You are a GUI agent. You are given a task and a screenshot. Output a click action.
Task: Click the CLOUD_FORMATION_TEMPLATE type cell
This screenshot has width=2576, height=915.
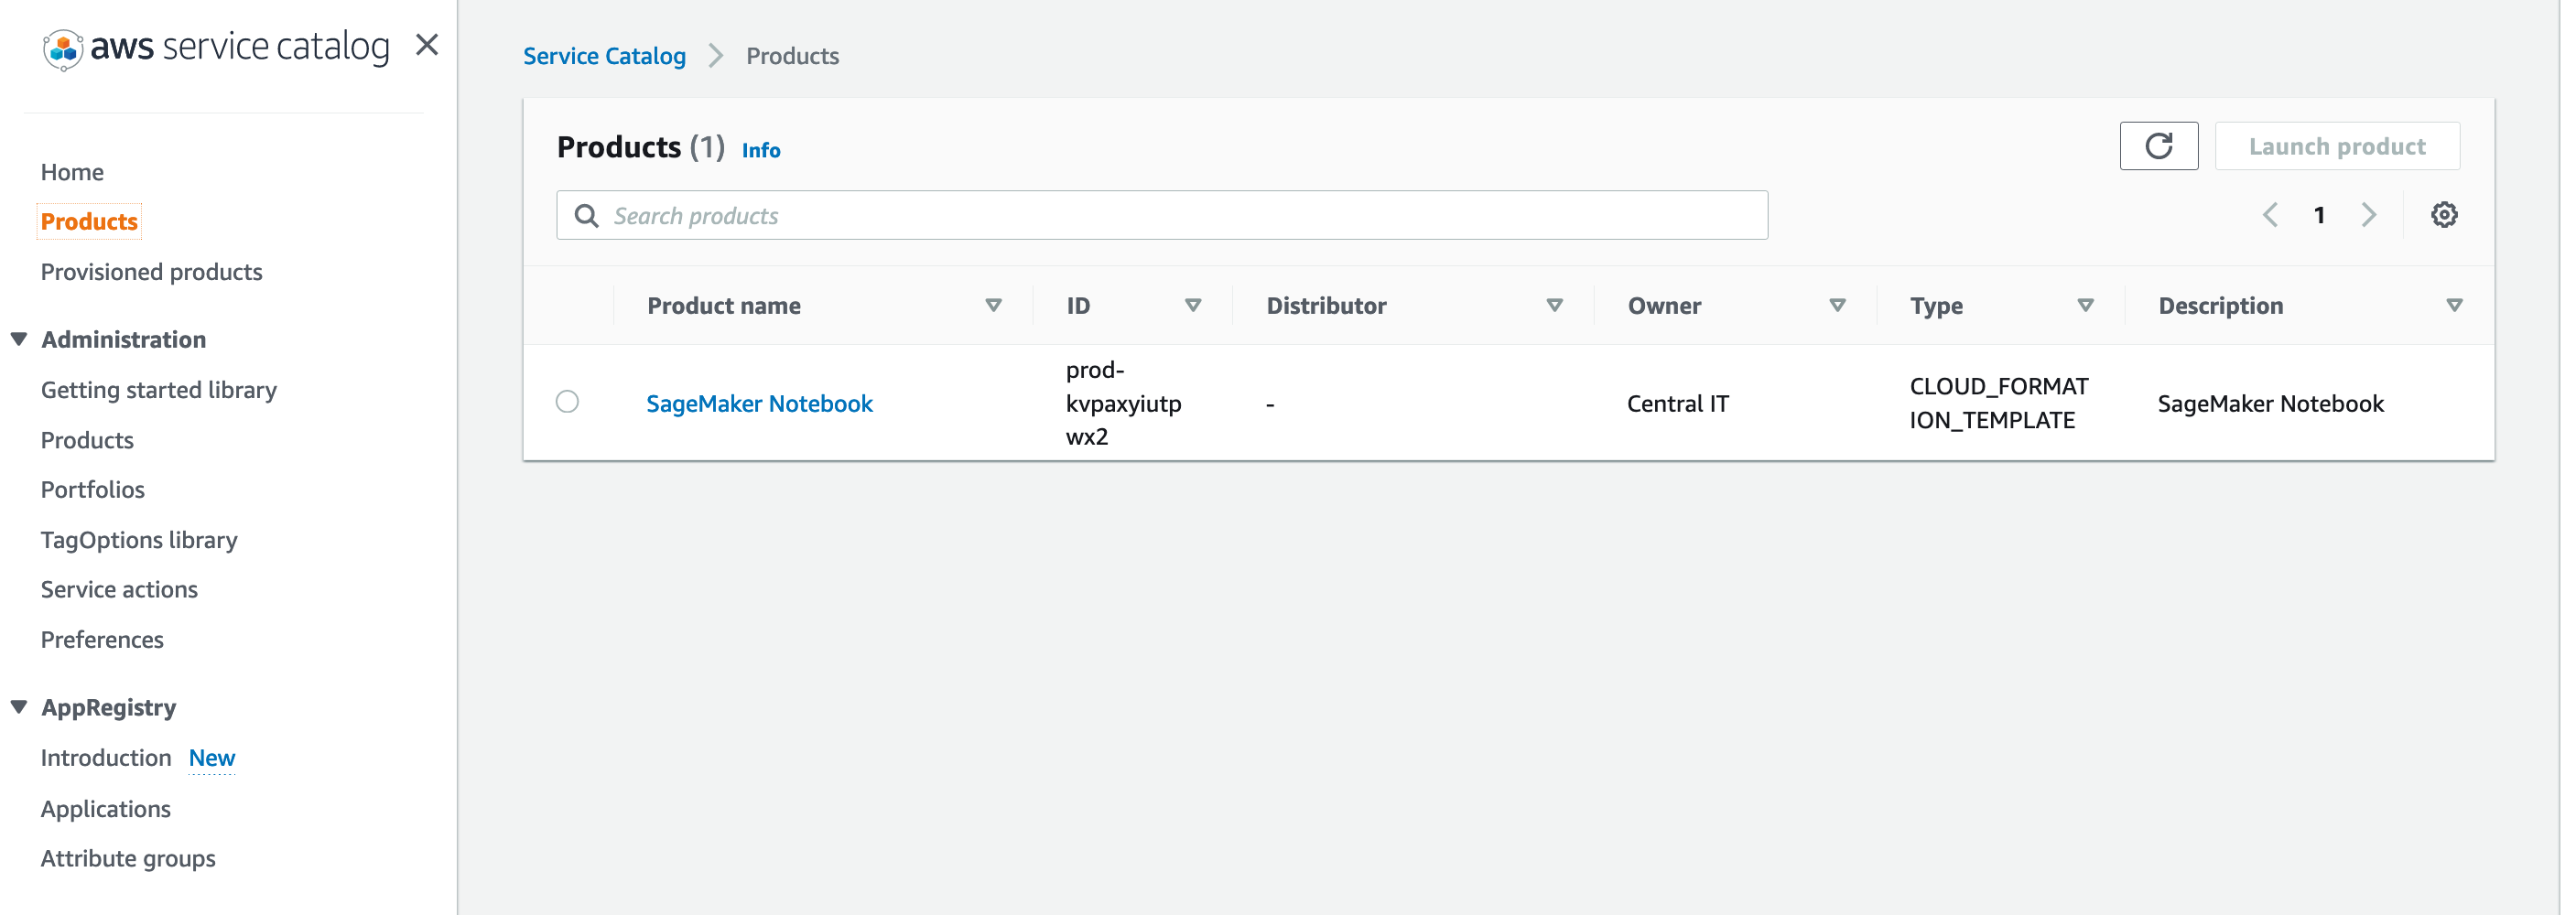point(1998,403)
